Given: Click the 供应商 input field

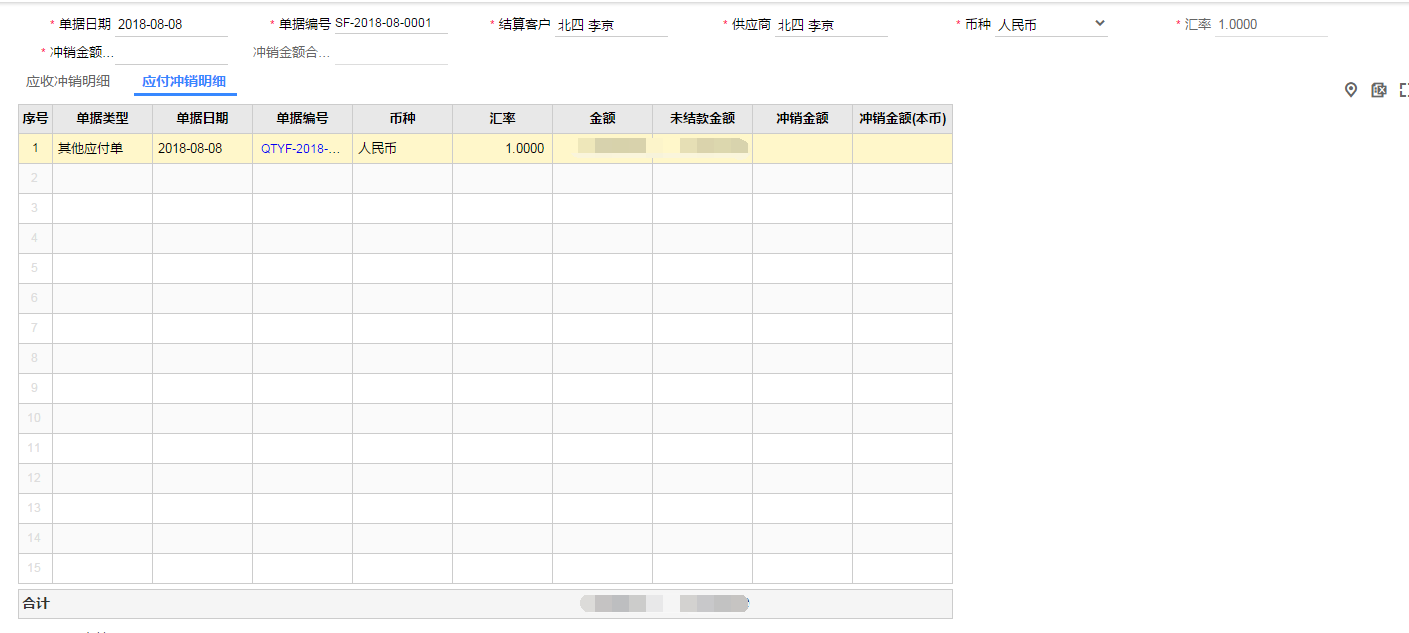Looking at the screenshot, I should coord(830,25).
